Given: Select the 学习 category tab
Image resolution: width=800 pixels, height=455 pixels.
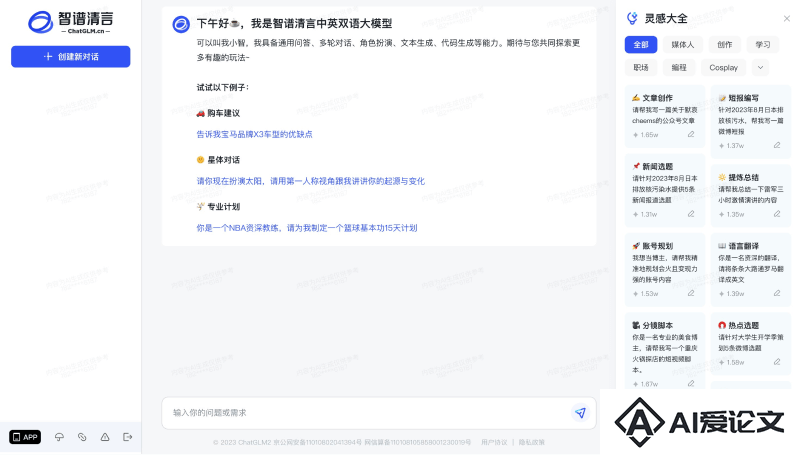Looking at the screenshot, I should coord(763,44).
